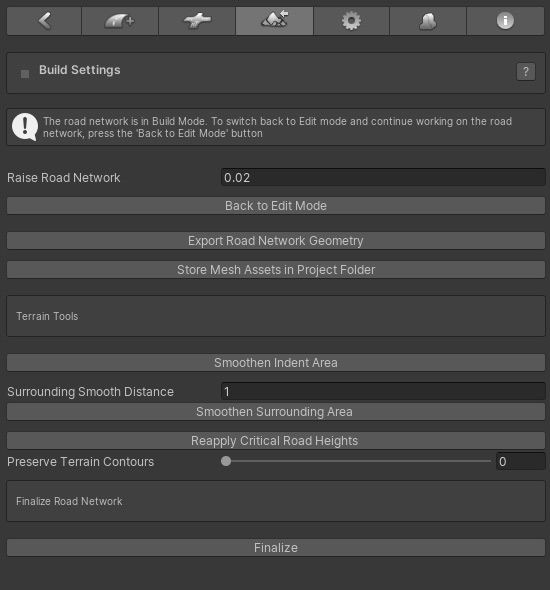This screenshot has width=550, height=590.
Task: Open the gear settings toolbar tab
Action: tap(351, 21)
